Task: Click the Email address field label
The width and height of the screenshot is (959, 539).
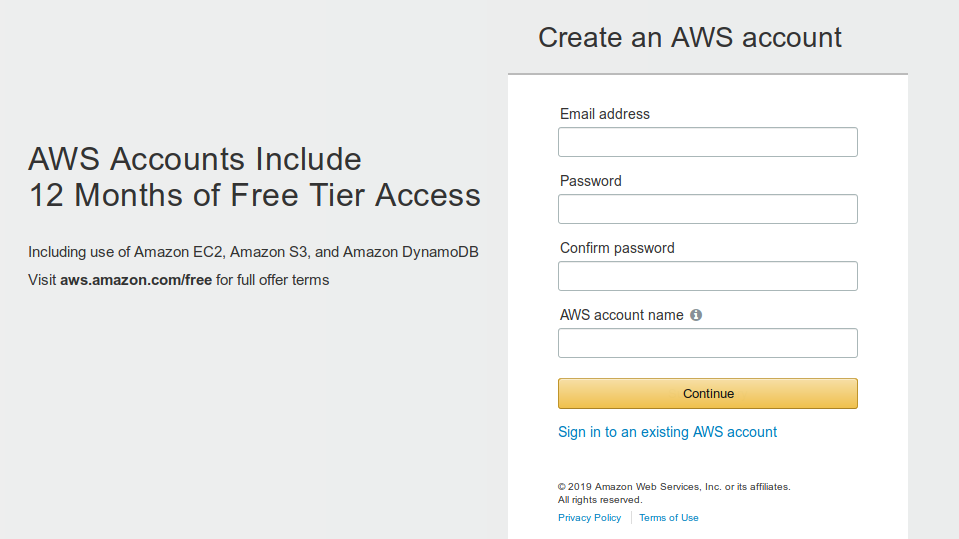Action: click(605, 114)
